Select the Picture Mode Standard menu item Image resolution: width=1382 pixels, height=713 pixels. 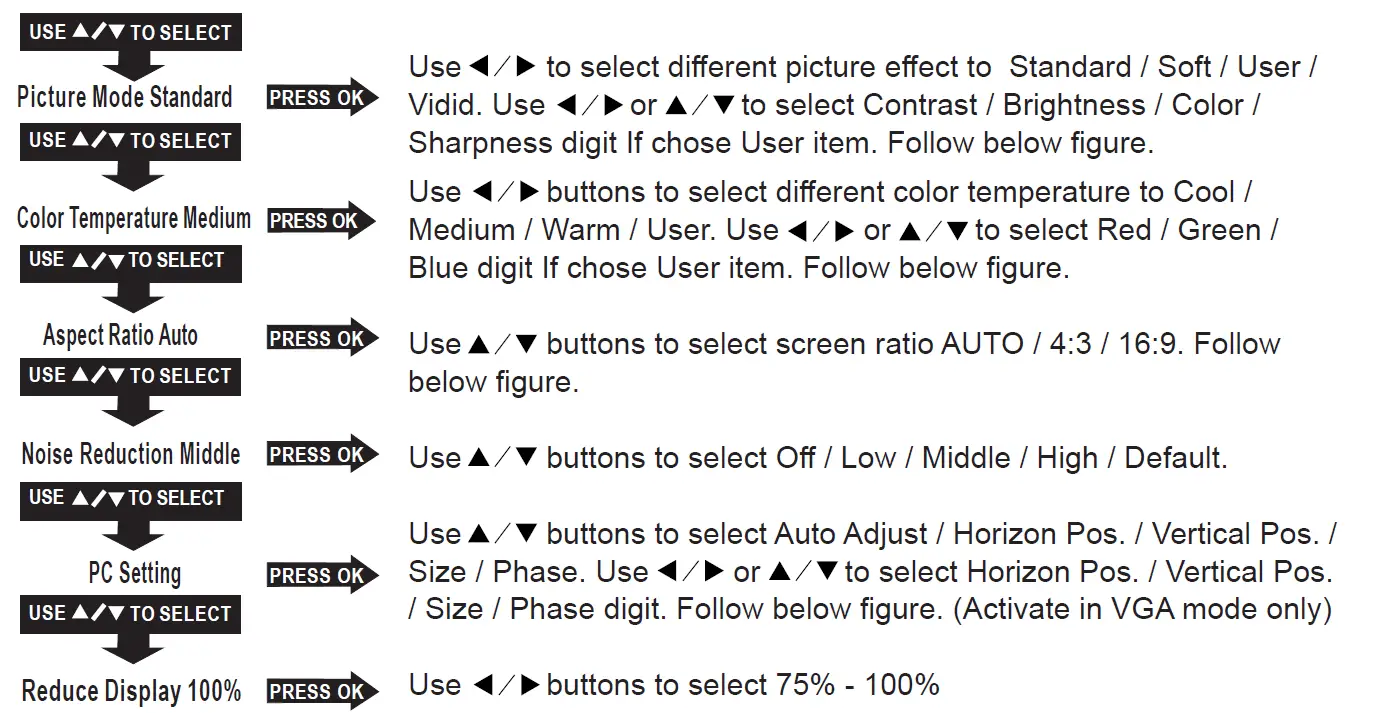(x=125, y=98)
